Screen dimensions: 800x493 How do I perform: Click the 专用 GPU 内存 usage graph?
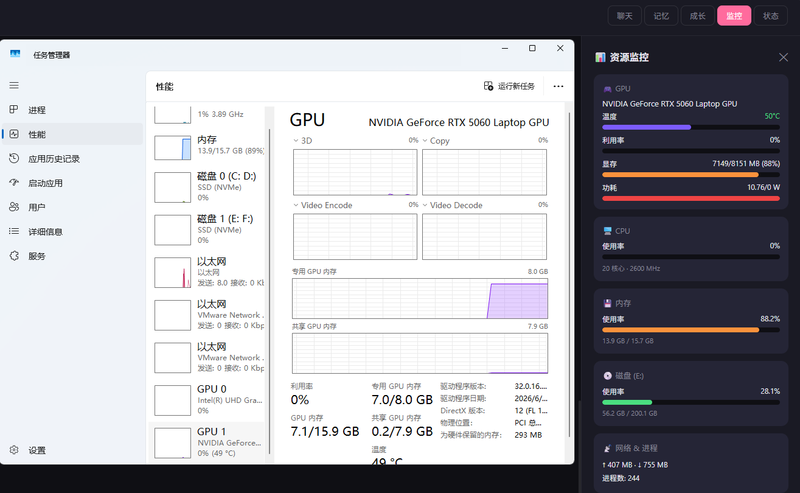click(x=420, y=299)
